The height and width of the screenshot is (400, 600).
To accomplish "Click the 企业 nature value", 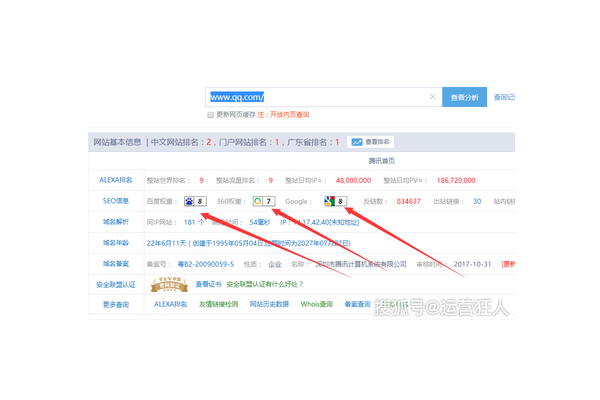I will [275, 264].
